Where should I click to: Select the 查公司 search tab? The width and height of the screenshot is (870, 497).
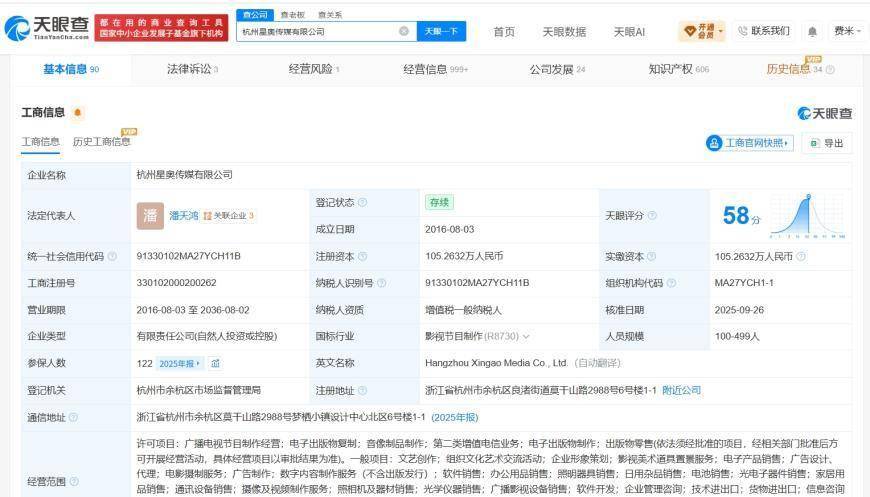(x=255, y=15)
